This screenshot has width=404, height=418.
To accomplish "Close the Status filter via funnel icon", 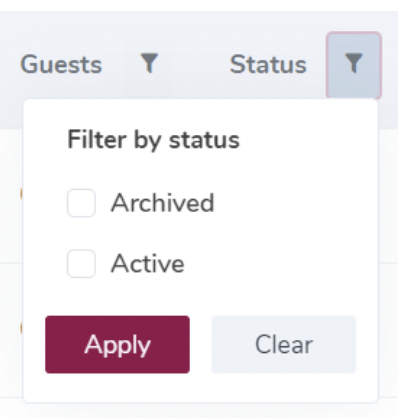I will [354, 65].
